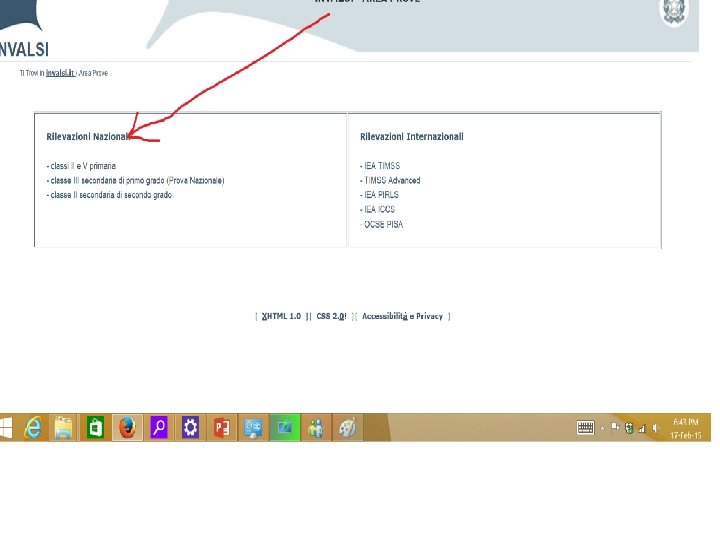
Task: Open the OCSE PISA link
Action: 382,225
